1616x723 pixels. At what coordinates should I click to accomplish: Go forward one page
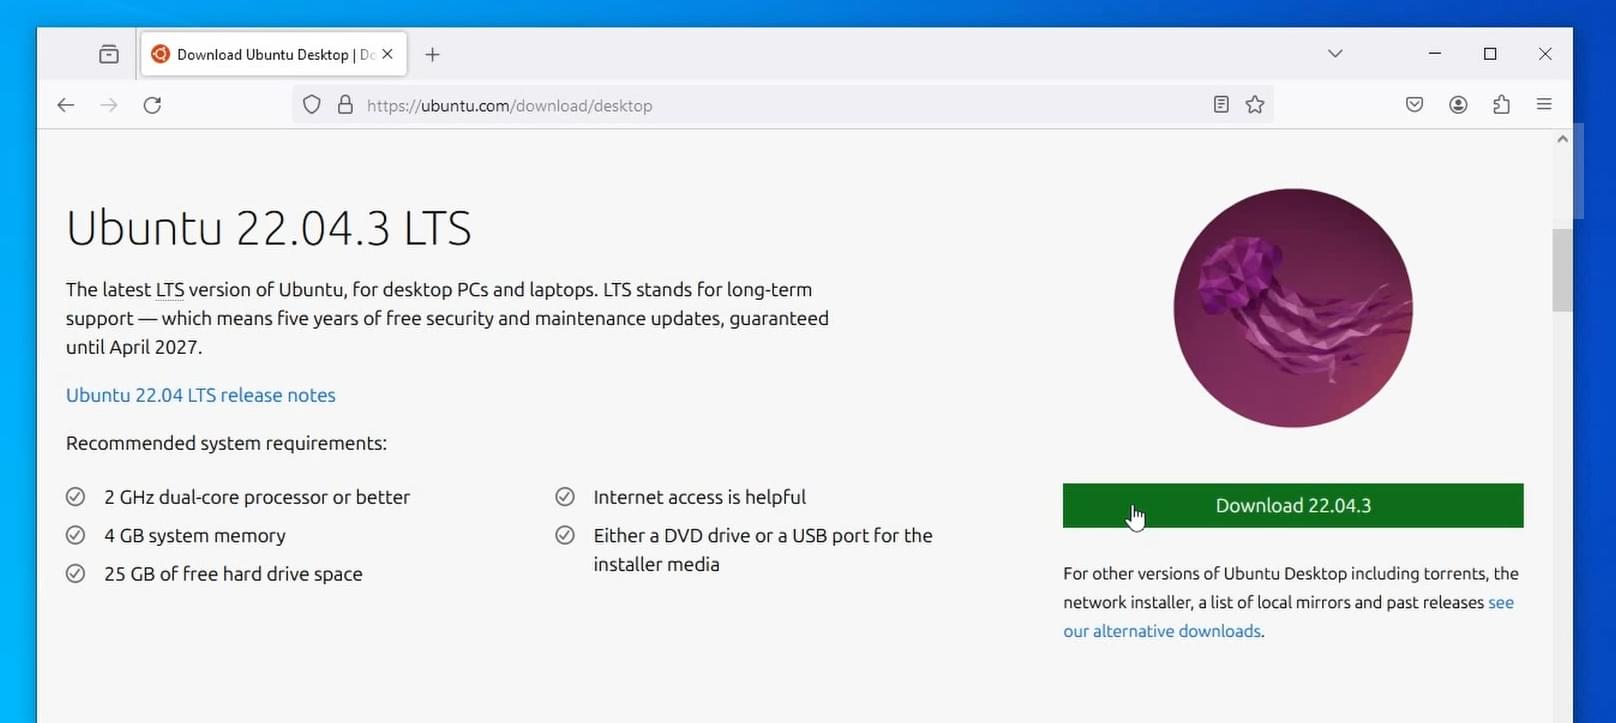click(109, 105)
